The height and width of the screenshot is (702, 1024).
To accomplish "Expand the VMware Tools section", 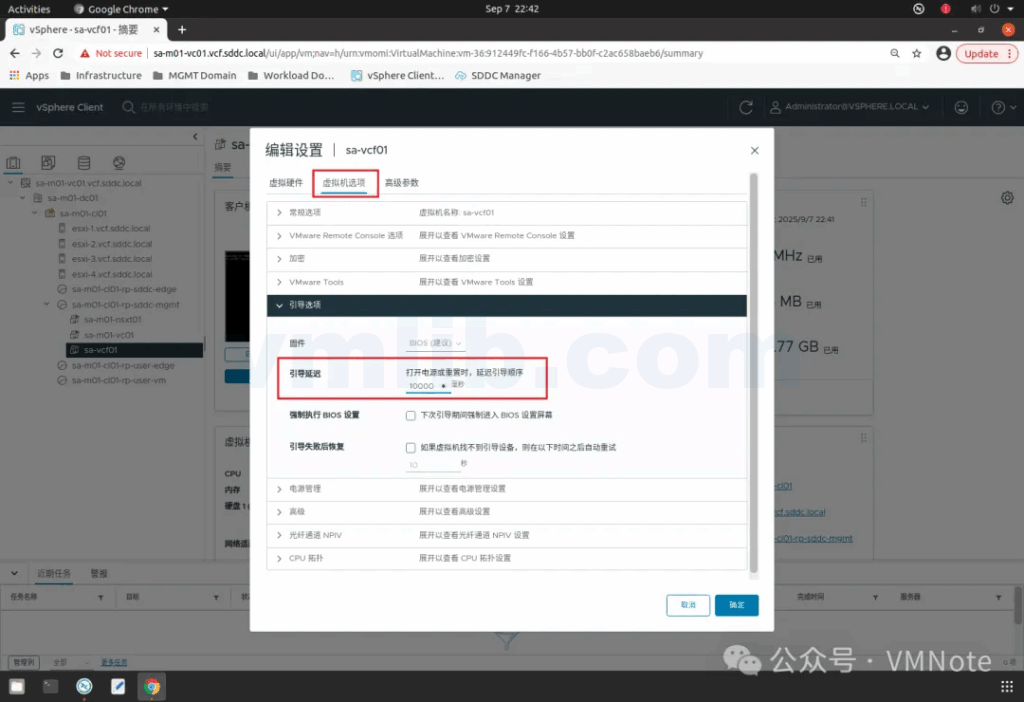I will tap(280, 282).
